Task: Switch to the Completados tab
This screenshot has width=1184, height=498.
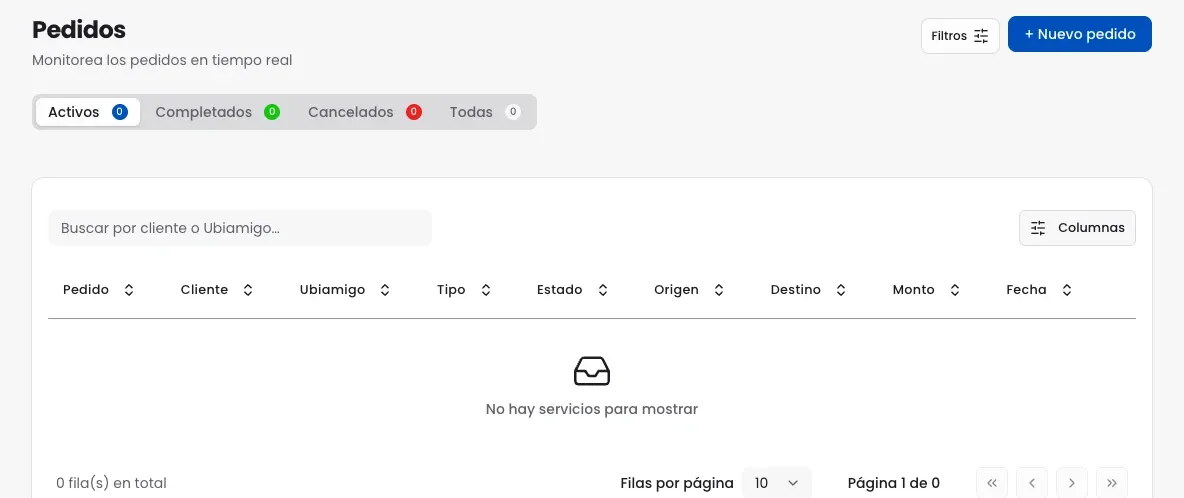Action: click(x=217, y=112)
